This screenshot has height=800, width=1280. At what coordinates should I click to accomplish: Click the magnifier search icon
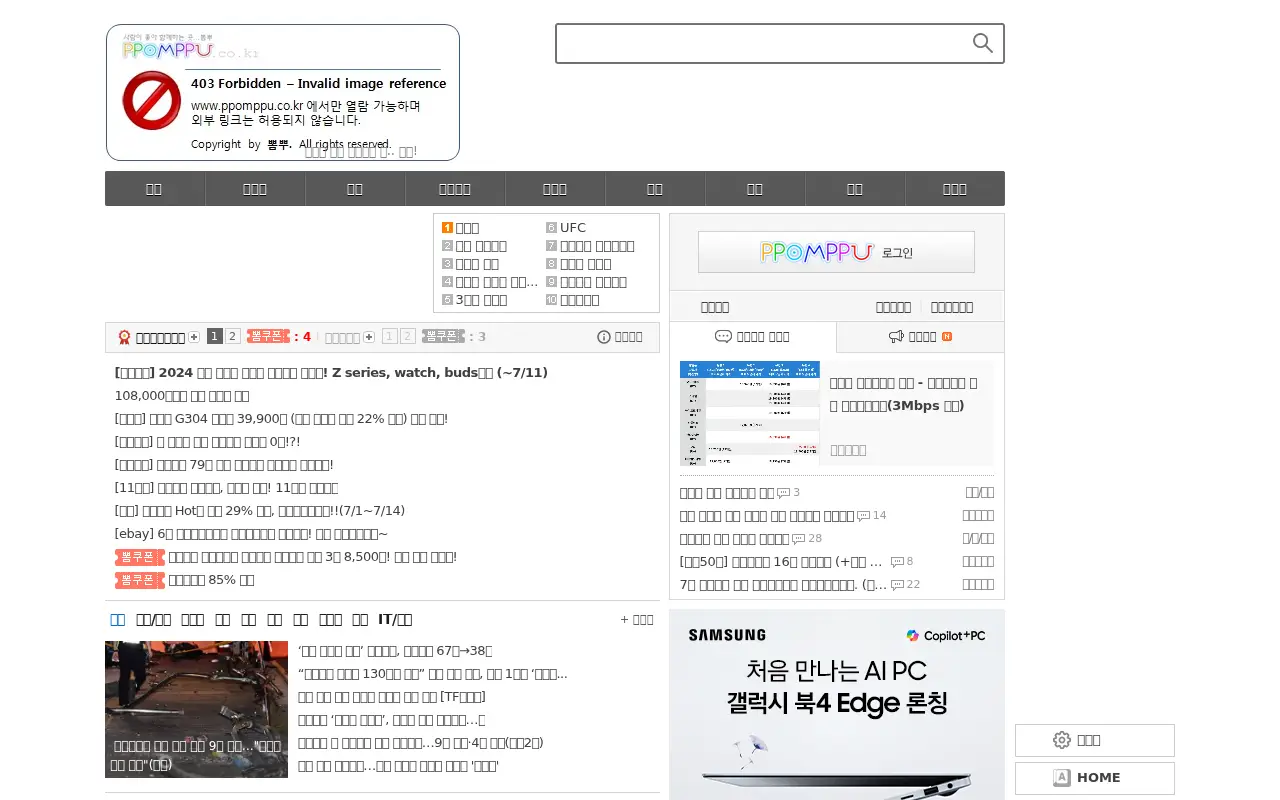tap(983, 43)
